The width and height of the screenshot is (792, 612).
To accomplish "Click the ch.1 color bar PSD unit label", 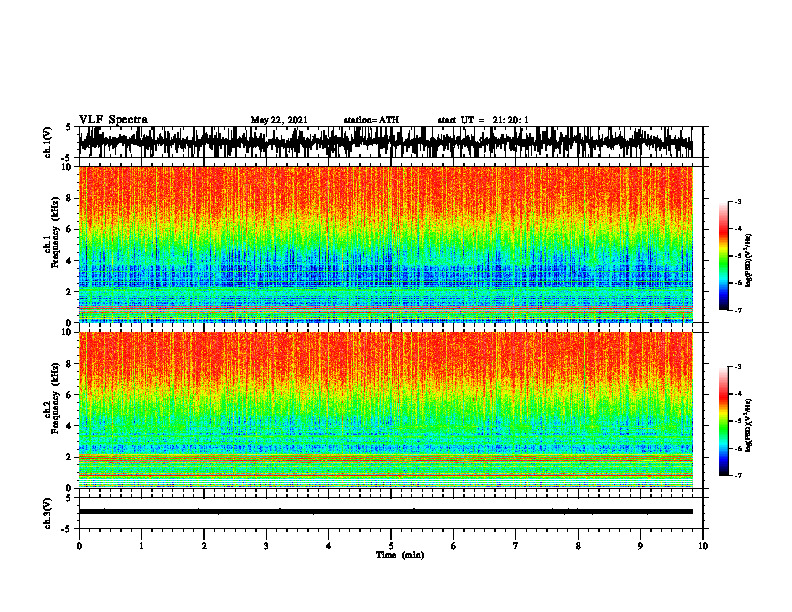I will [x=748, y=260].
